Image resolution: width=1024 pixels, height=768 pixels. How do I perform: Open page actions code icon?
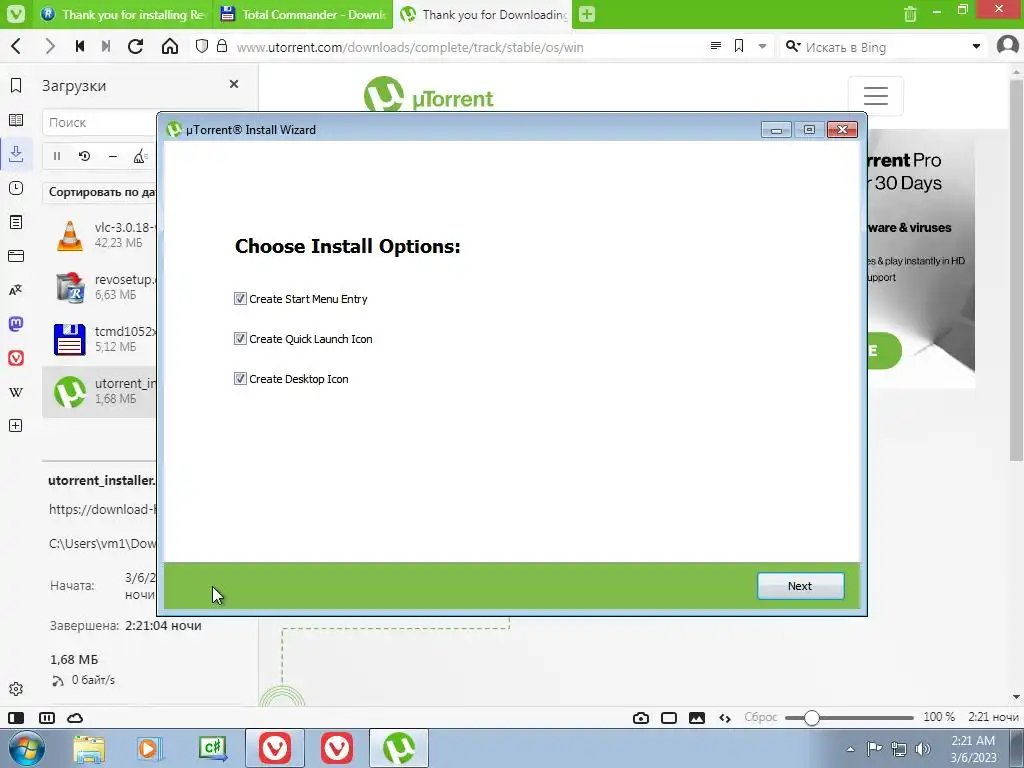725,718
